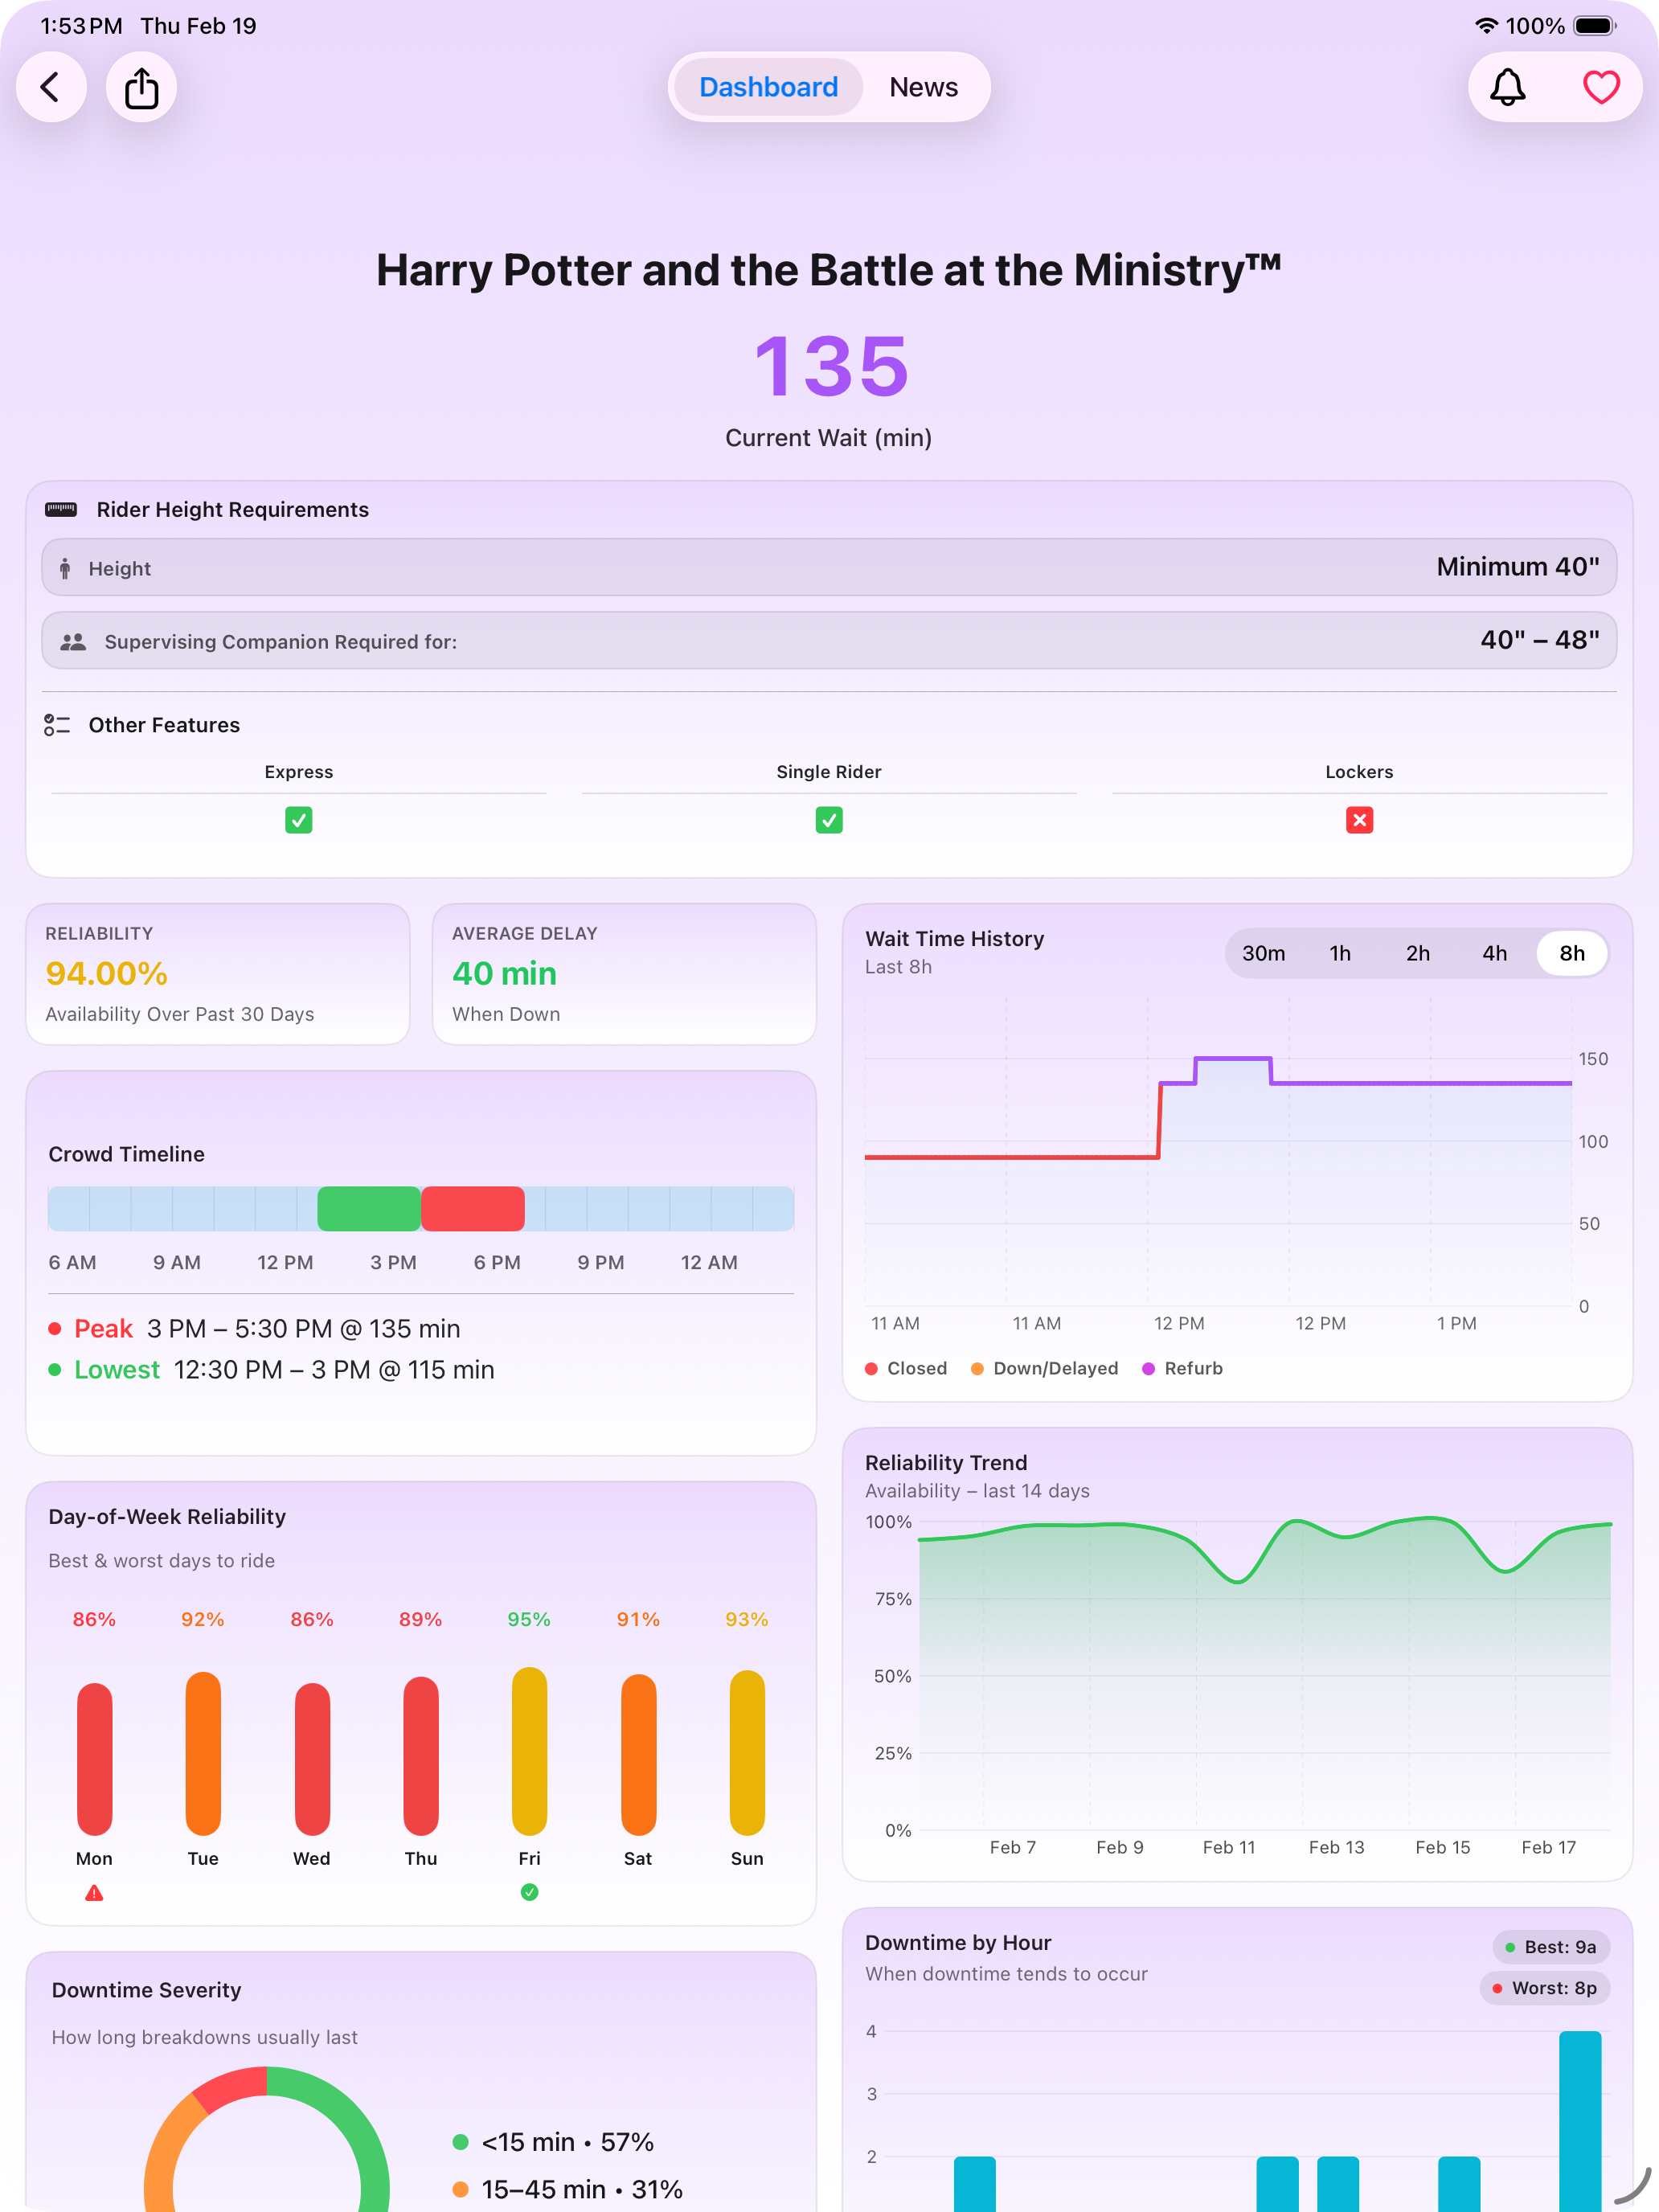Viewport: 1659px width, 2212px height.
Task: Tap the Saturday orange reliability bar
Action: (x=638, y=1755)
